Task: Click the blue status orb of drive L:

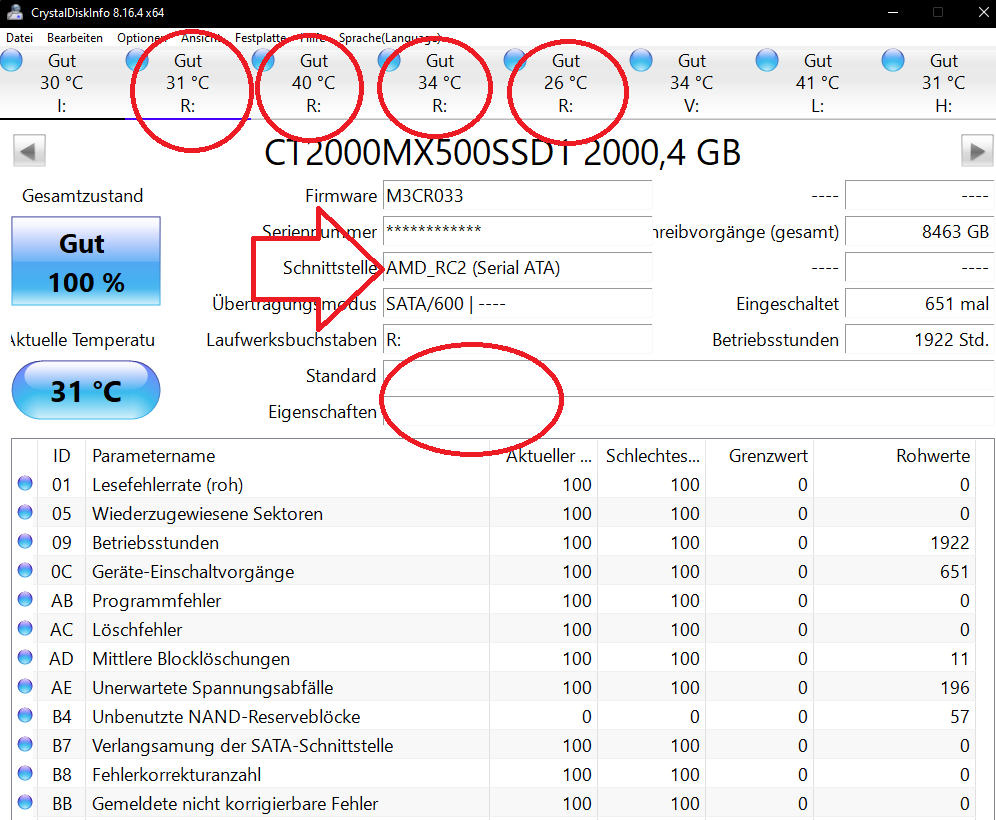Action: coord(767,60)
